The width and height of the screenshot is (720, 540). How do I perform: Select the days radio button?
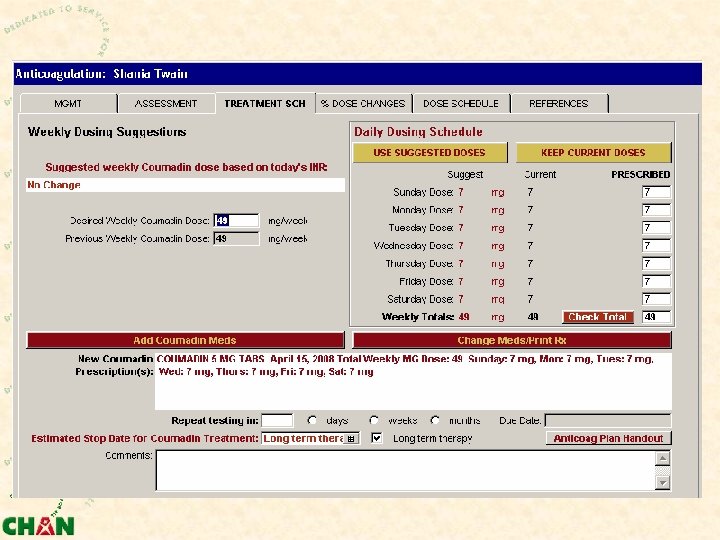312,420
